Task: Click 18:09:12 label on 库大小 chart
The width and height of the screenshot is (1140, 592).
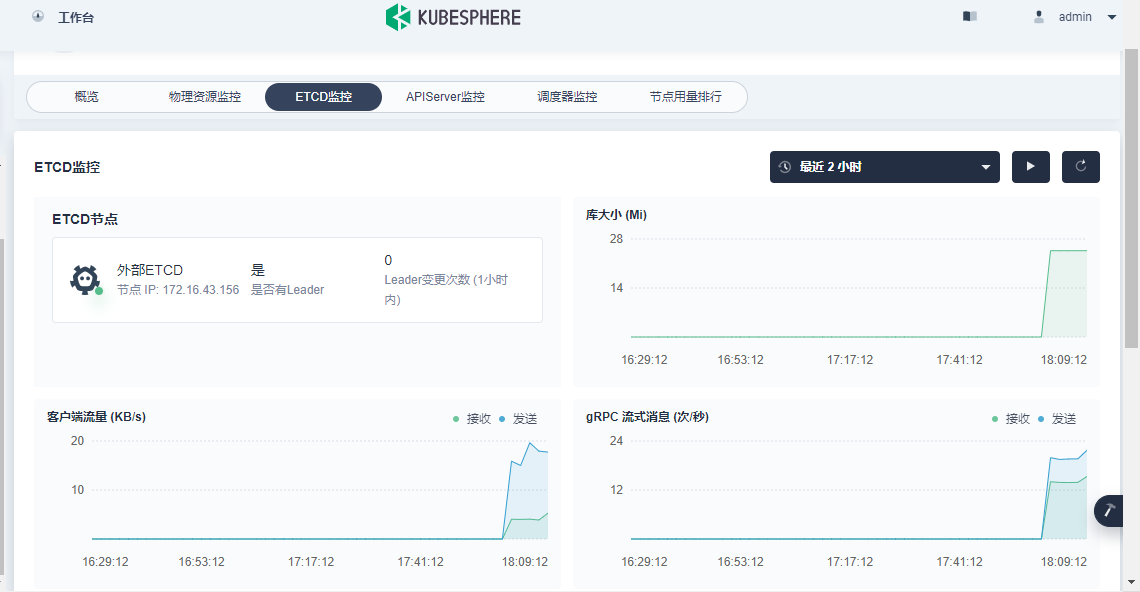Action: pyautogui.click(x=1064, y=360)
